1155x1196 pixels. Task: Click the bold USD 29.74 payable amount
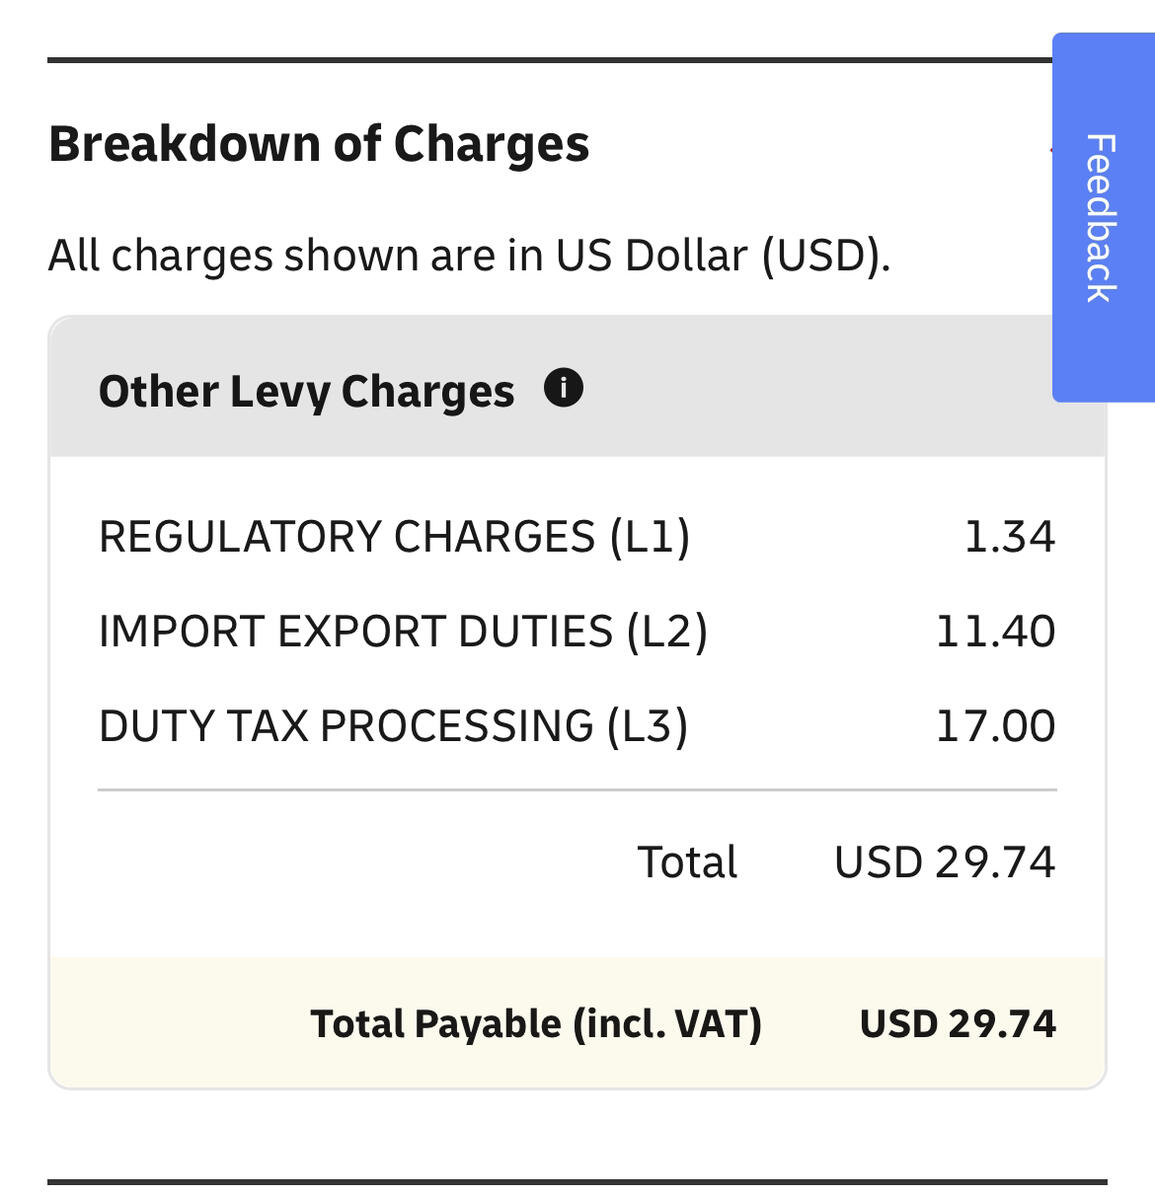(957, 1024)
